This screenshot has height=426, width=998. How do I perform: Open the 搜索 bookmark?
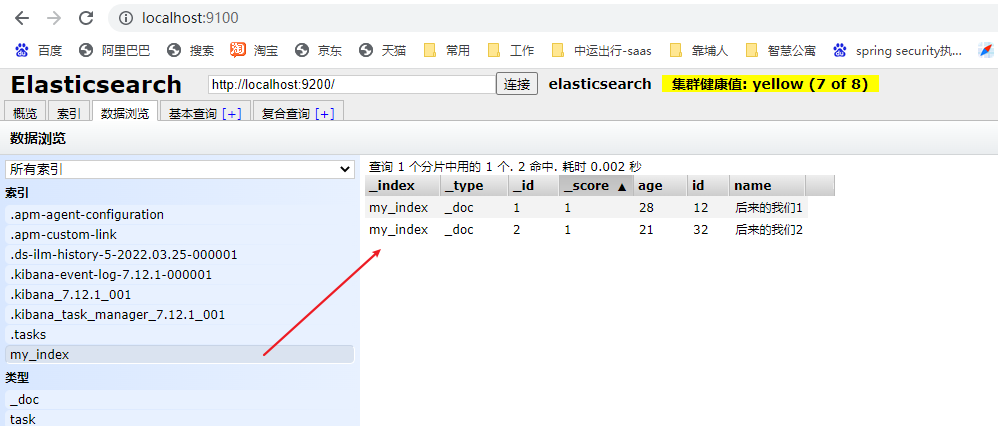(x=190, y=50)
